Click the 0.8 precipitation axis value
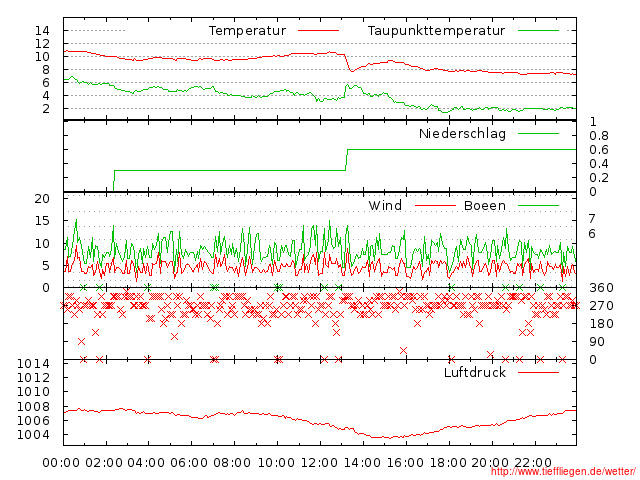The width and height of the screenshot is (640, 480). pyautogui.click(x=599, y=136)
